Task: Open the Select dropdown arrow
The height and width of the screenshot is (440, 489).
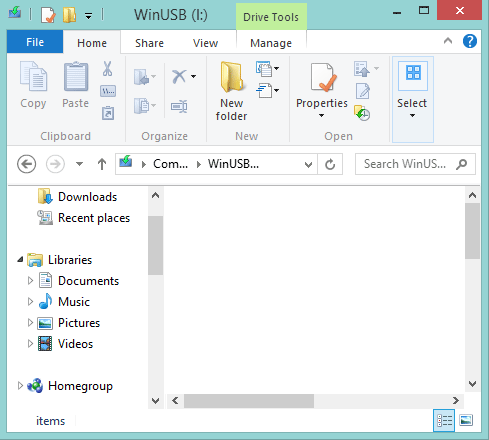Action: [x=412, y=116]
